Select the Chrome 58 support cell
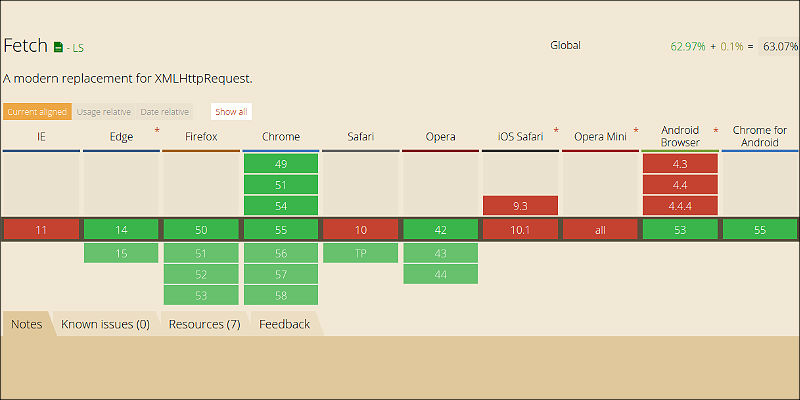This screenshot has height=400, width=800. (x=281, y=295)
